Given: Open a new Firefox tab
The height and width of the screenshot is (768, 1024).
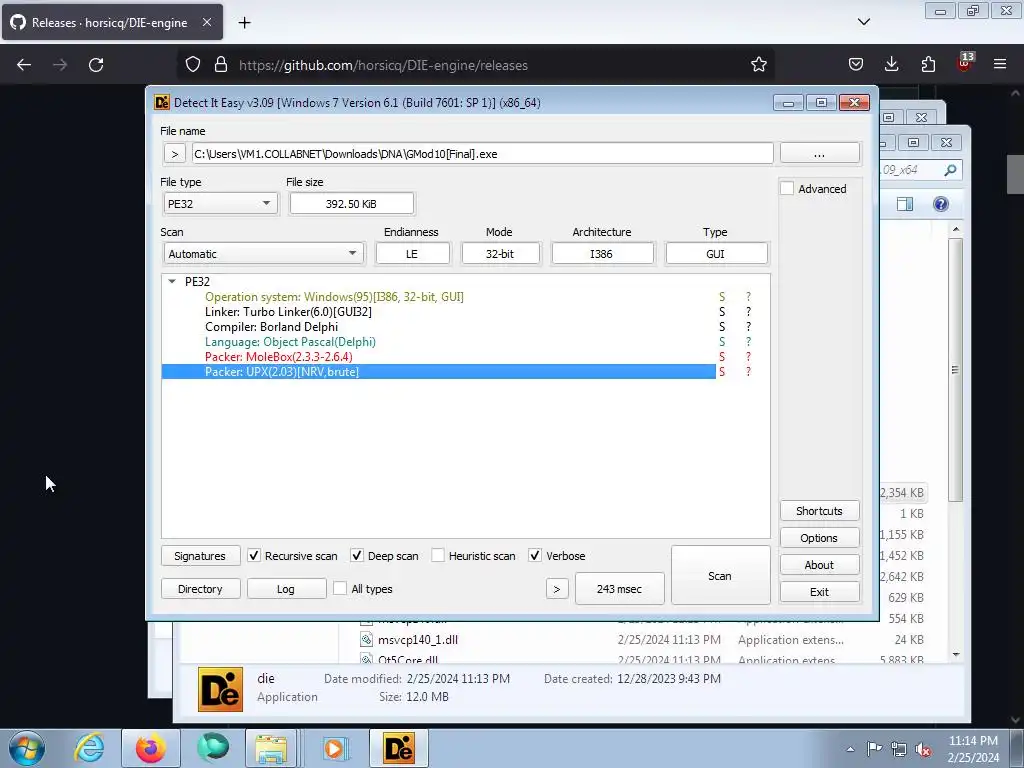Looking at the screenshot, I should 244,23.
